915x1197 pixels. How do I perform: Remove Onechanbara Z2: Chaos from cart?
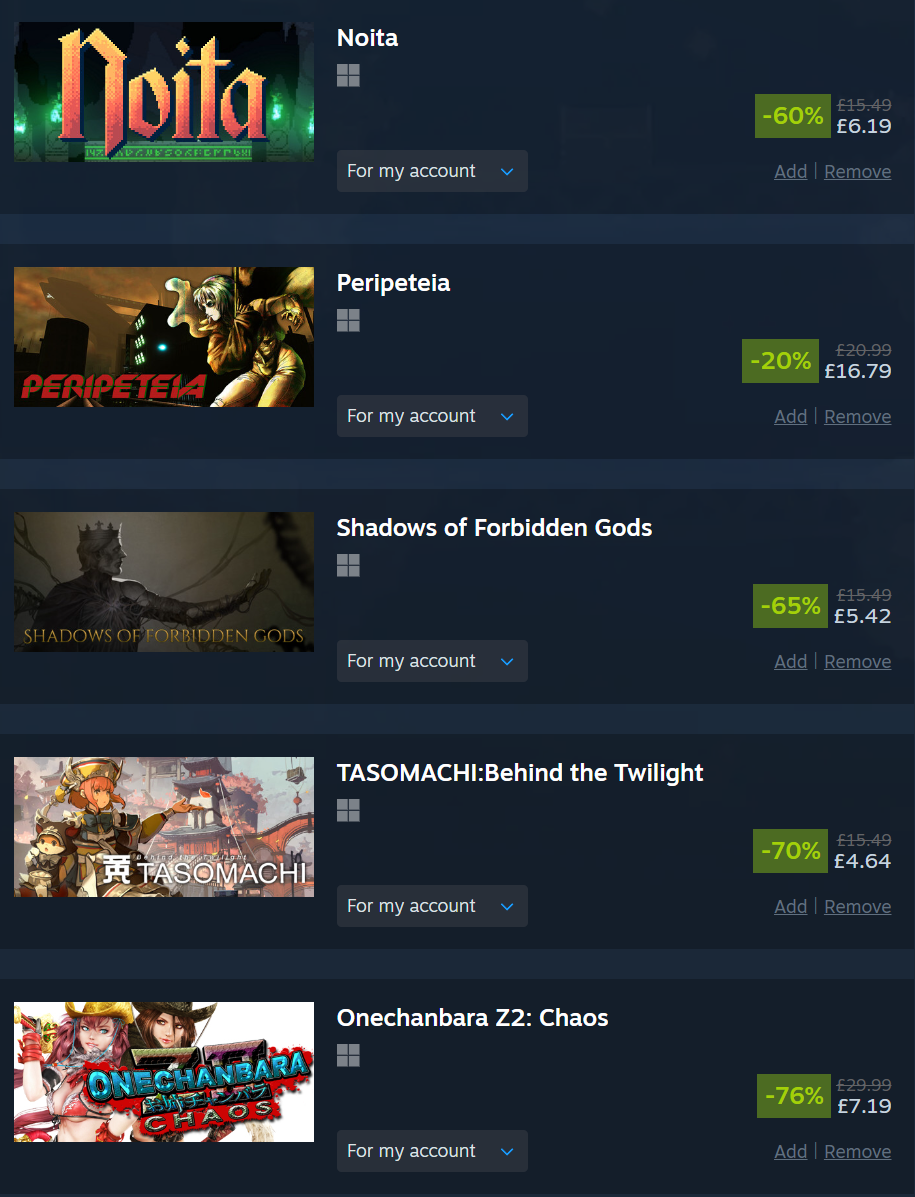point(857,1152)
